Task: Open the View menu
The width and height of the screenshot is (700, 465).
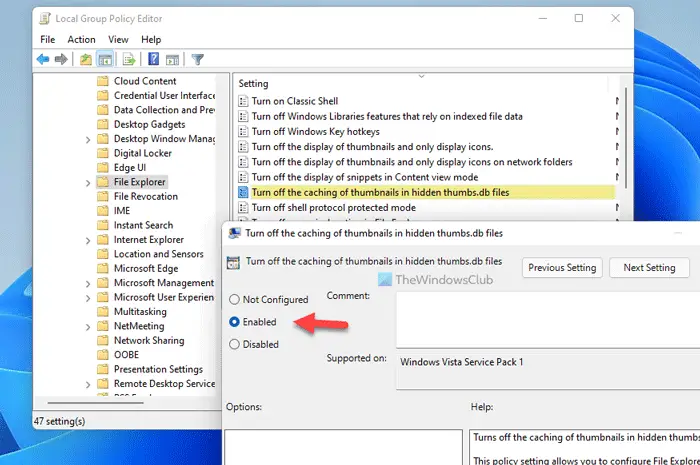Action: point(118,40)
